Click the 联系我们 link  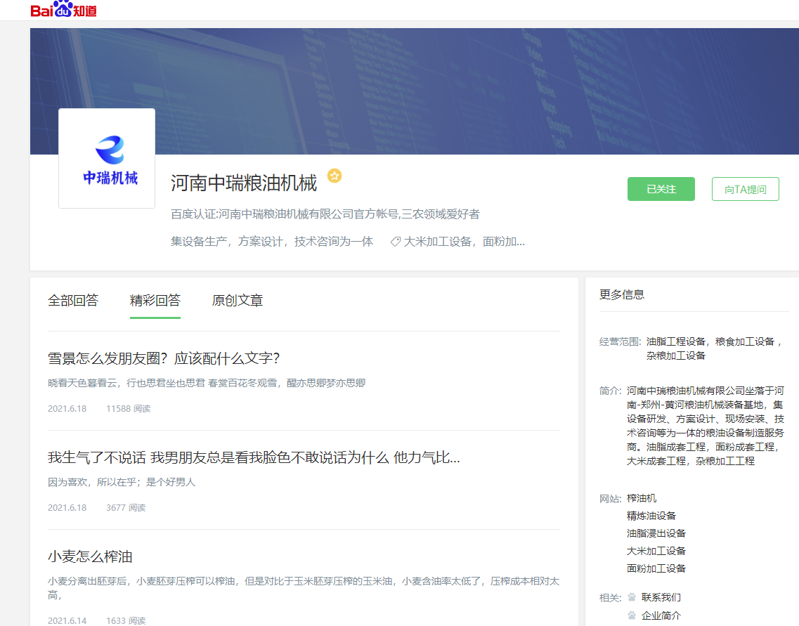[661, 597]
